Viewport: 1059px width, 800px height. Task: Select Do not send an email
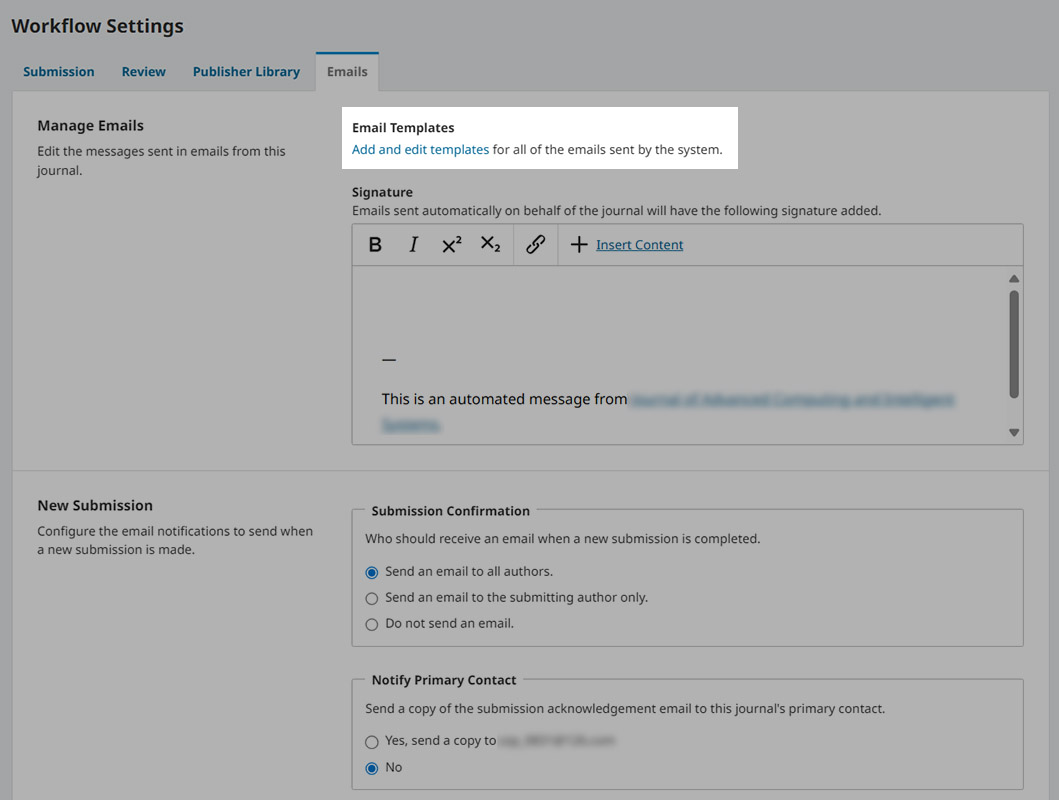pyautogui.click(x=371, y=624)
